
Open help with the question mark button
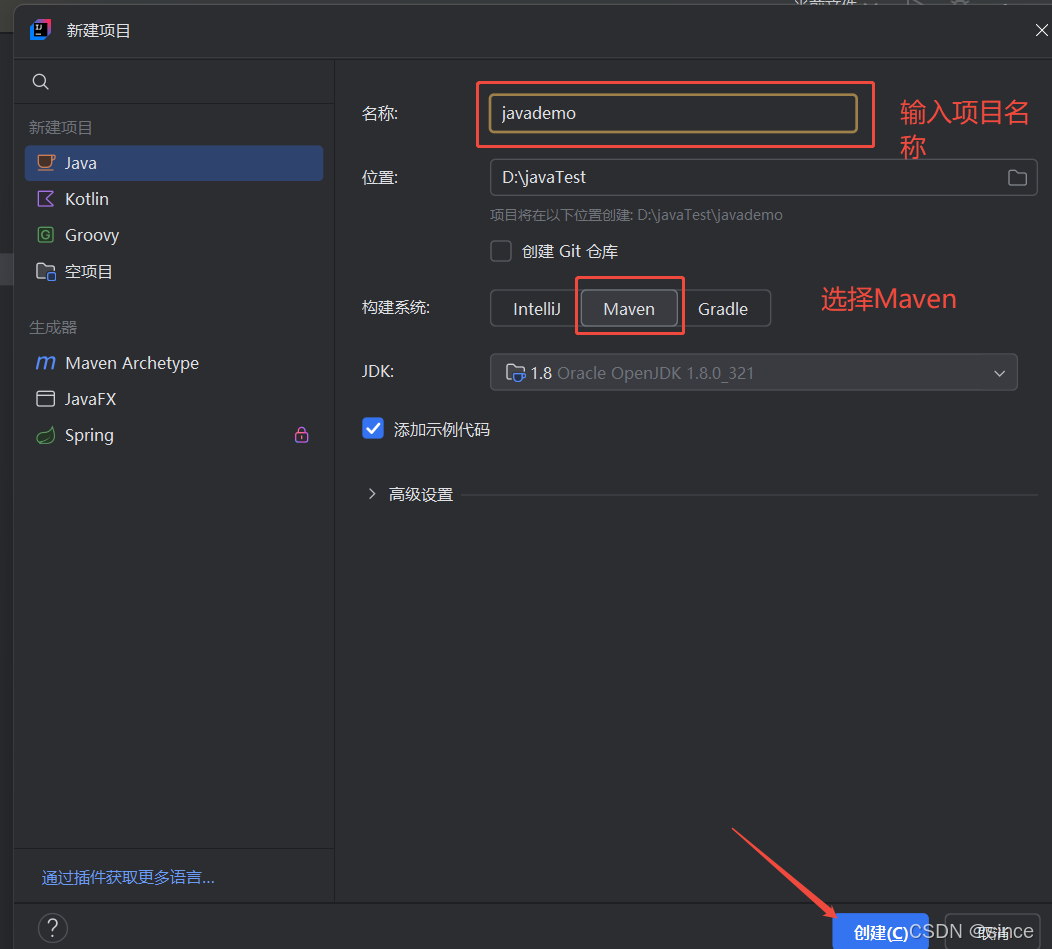pos(53,928)
